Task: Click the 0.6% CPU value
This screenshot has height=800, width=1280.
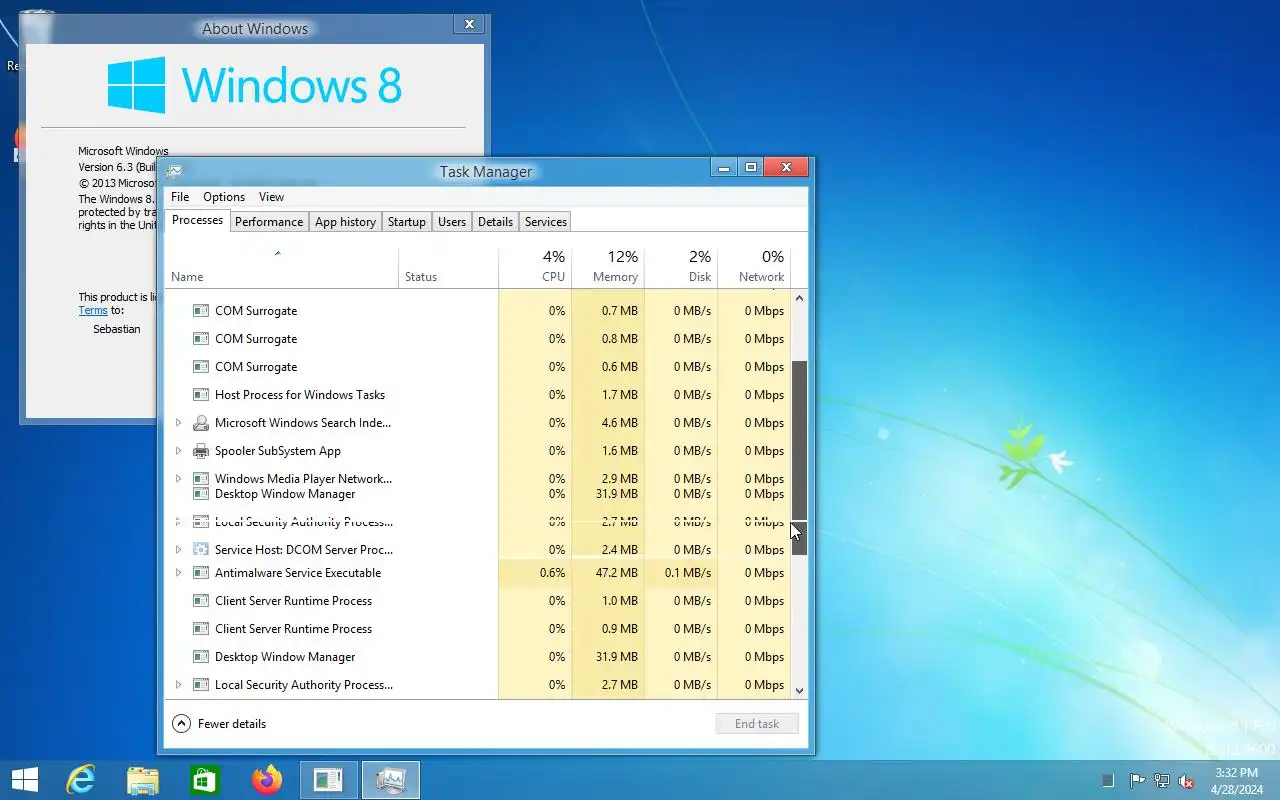Action: [552, 573]
